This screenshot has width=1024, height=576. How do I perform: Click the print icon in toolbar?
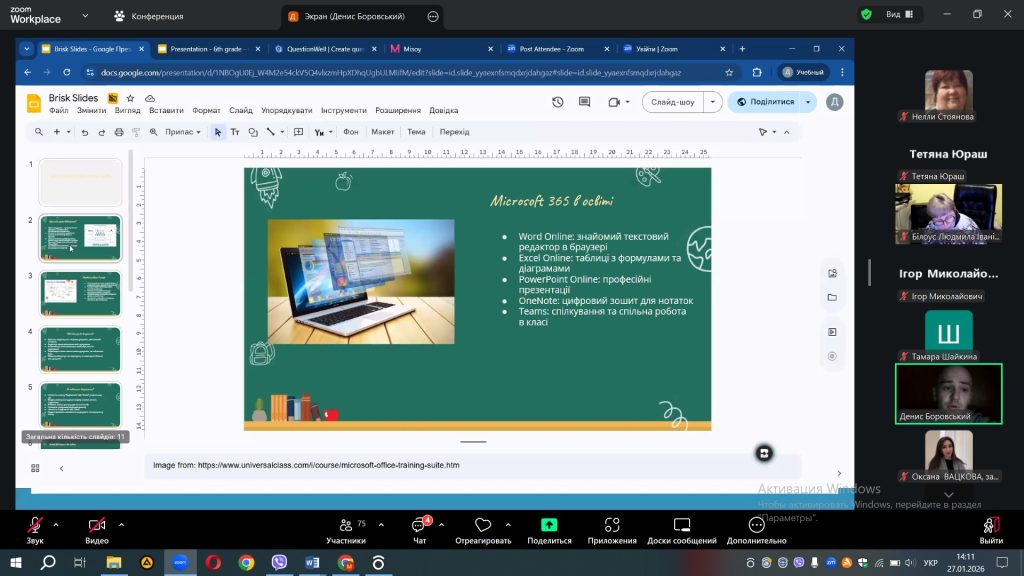(x=120, y=132)
